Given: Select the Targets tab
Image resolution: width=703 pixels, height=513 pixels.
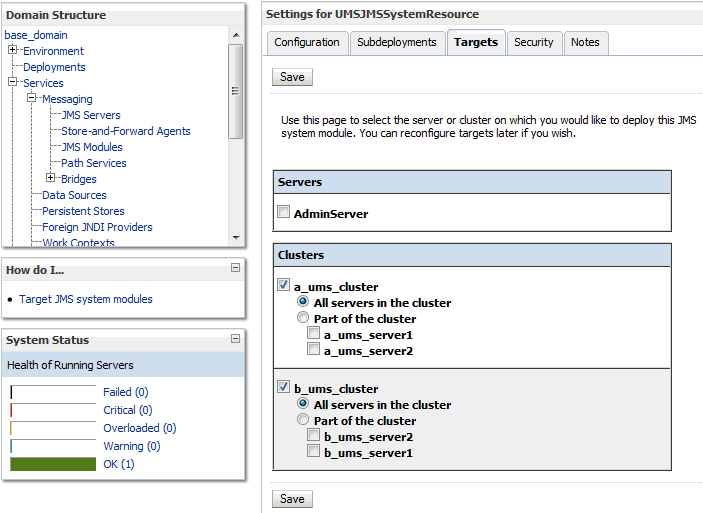Looking at the screenshot, I should coord(476,43).
